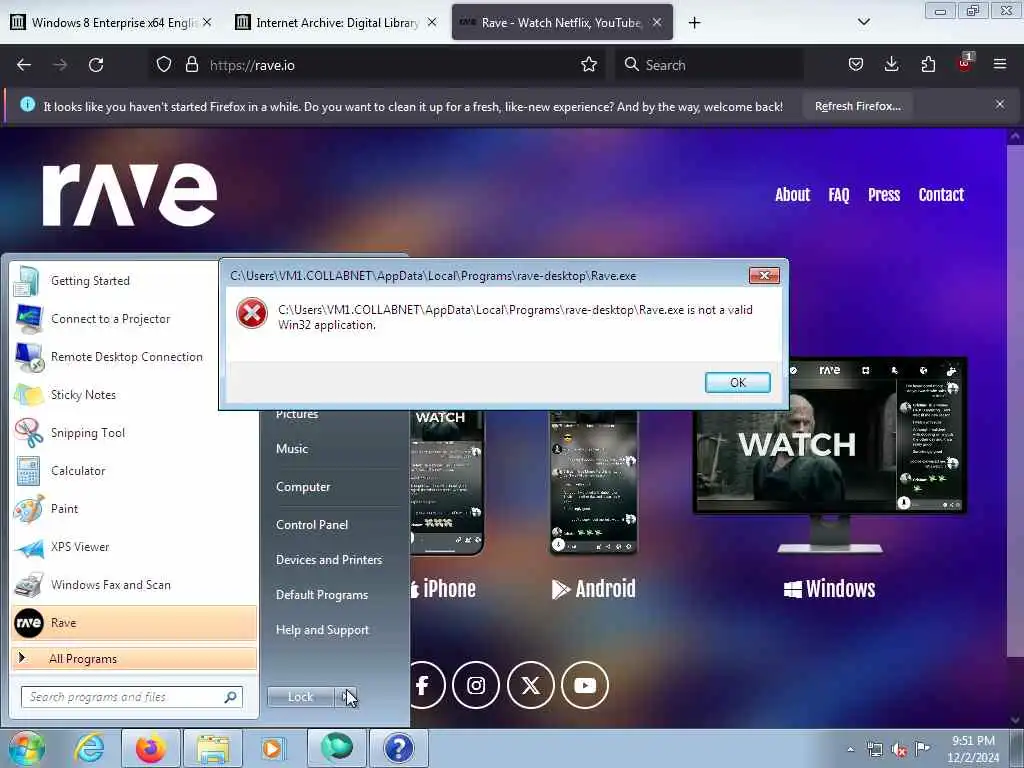Open the Firefox downloads panel
The image size is (1024, 768).
[891, 65]
